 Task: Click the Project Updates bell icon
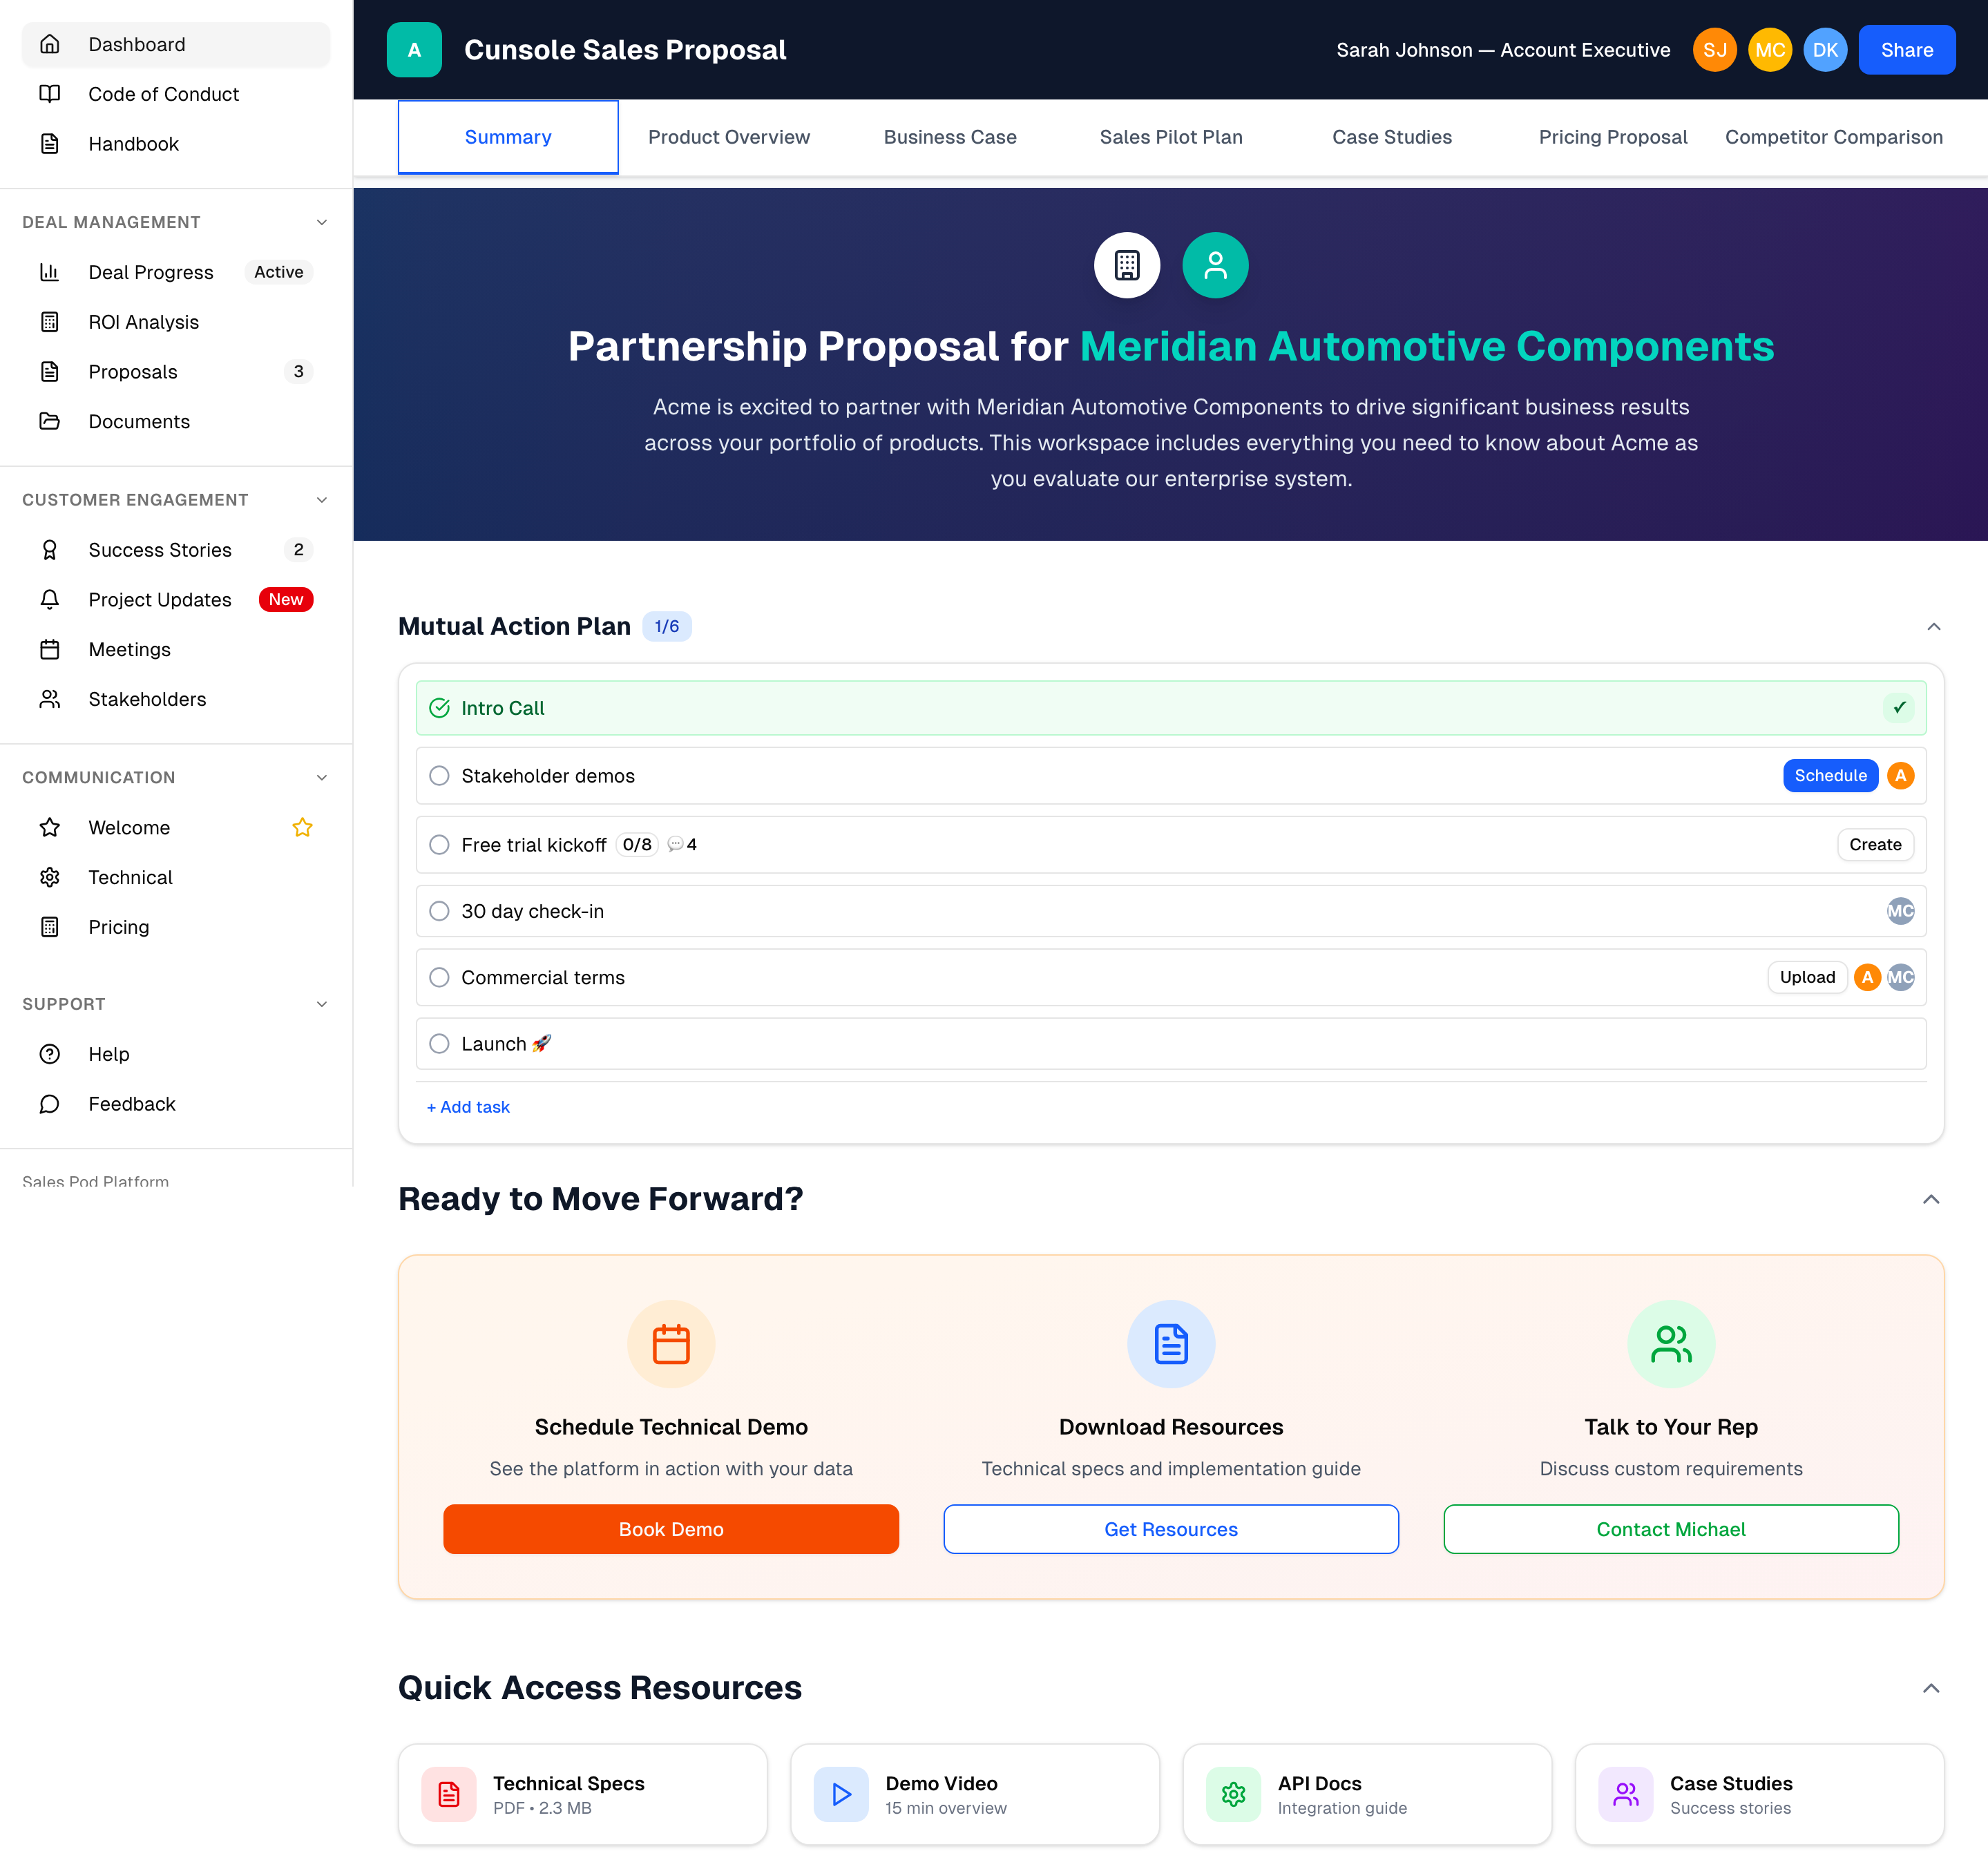[x=51, y=599]
